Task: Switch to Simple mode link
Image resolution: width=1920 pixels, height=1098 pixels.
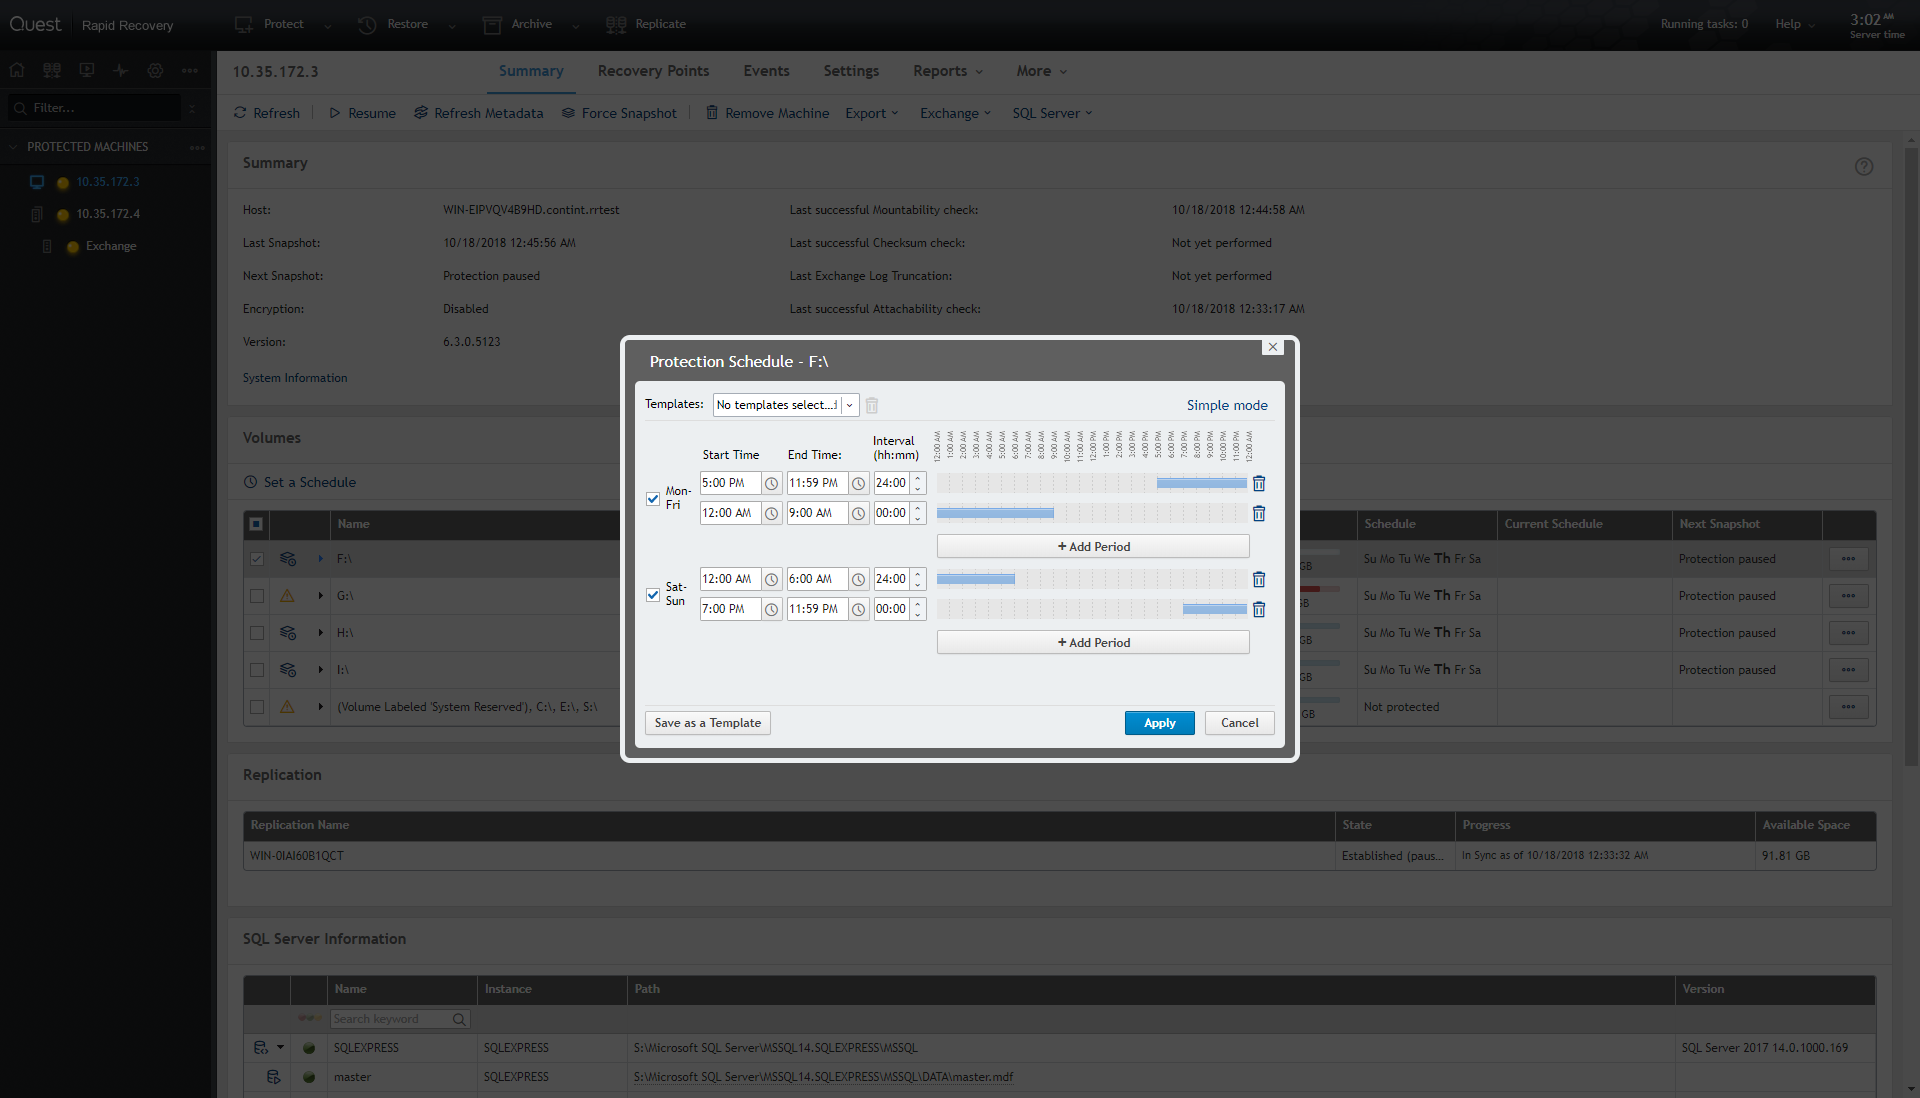Action: click(1226, 405)
